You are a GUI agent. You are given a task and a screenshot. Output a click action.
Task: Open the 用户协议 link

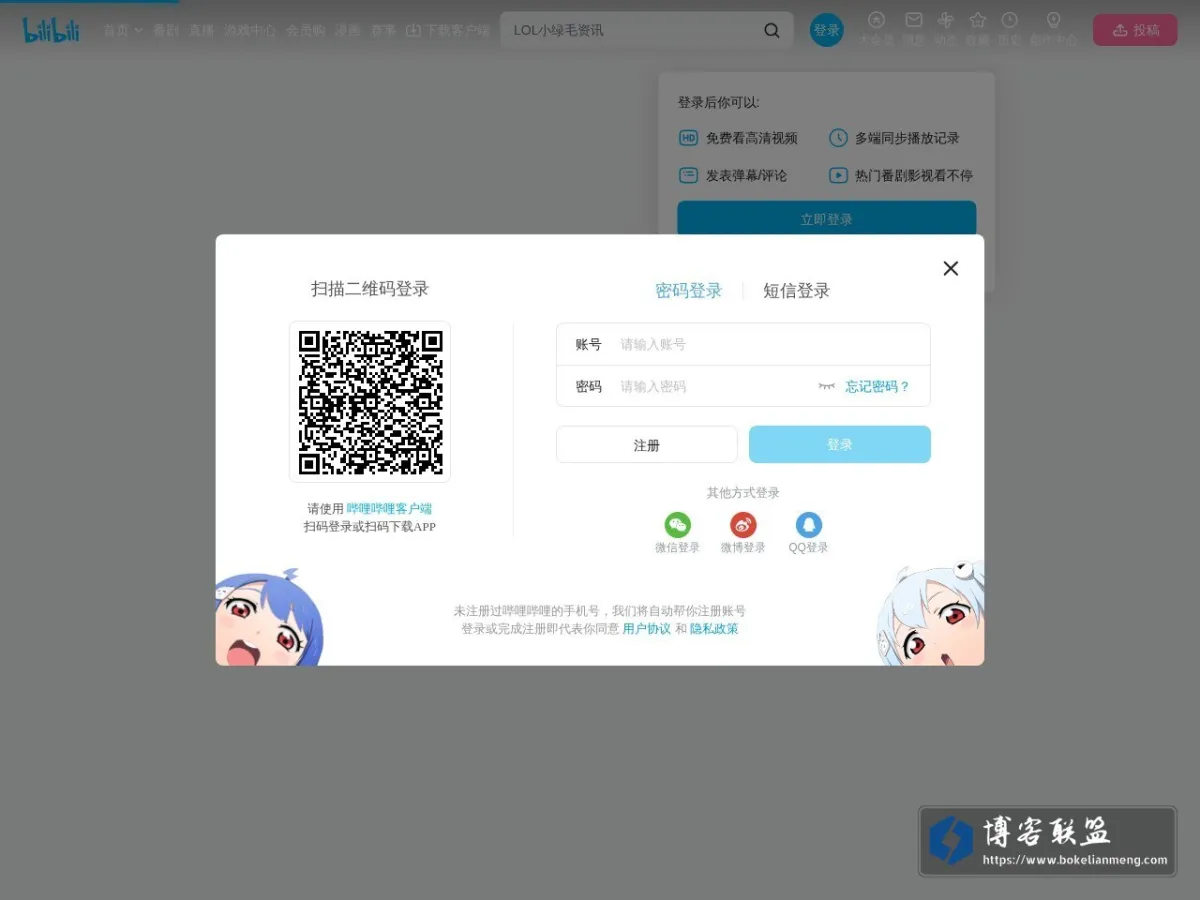(647, 629)
